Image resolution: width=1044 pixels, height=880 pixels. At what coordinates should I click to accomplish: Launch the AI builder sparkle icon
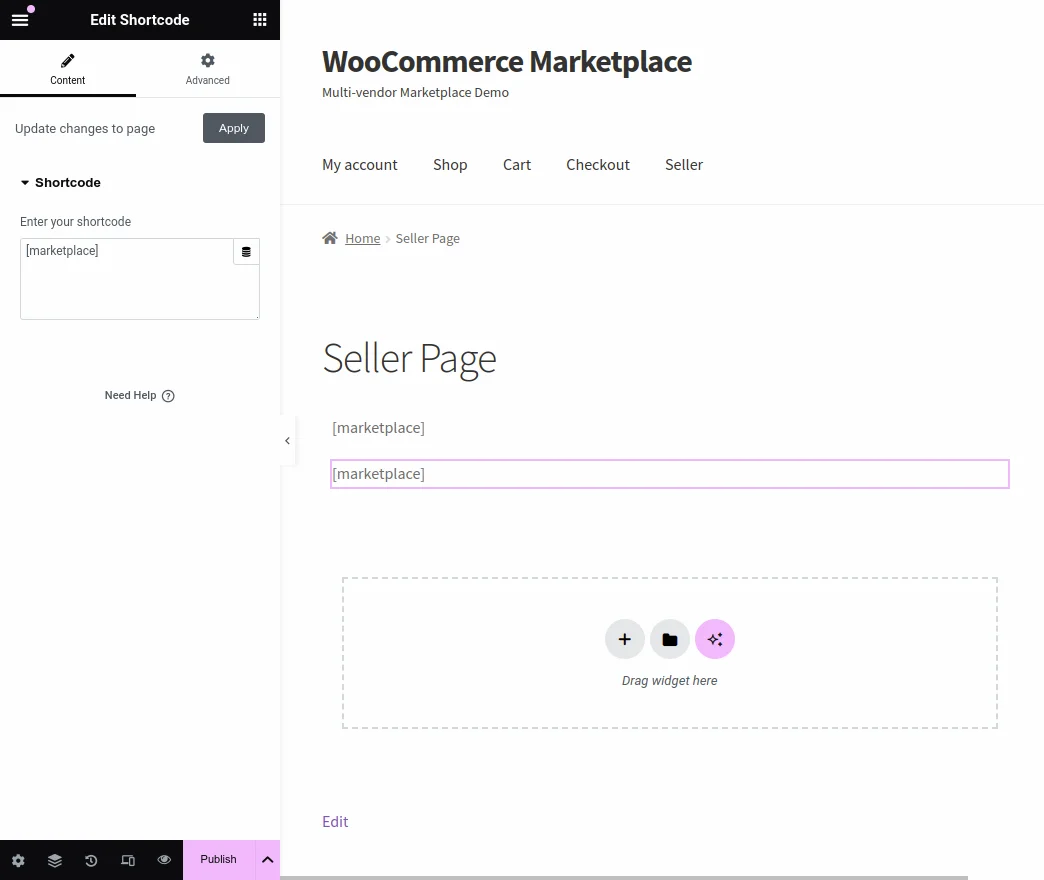click(714, 638)
